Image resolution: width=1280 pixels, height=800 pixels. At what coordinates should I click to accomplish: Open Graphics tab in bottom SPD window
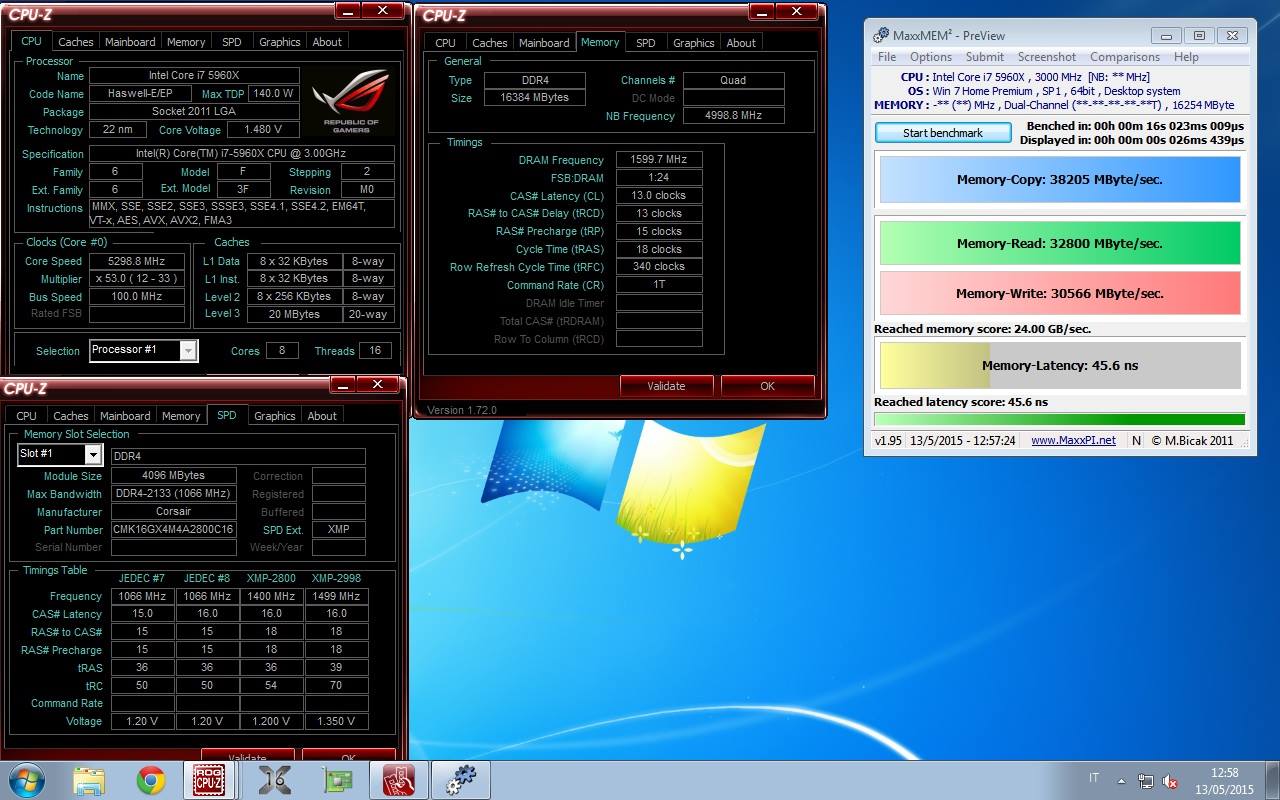[x=274, y=416]
